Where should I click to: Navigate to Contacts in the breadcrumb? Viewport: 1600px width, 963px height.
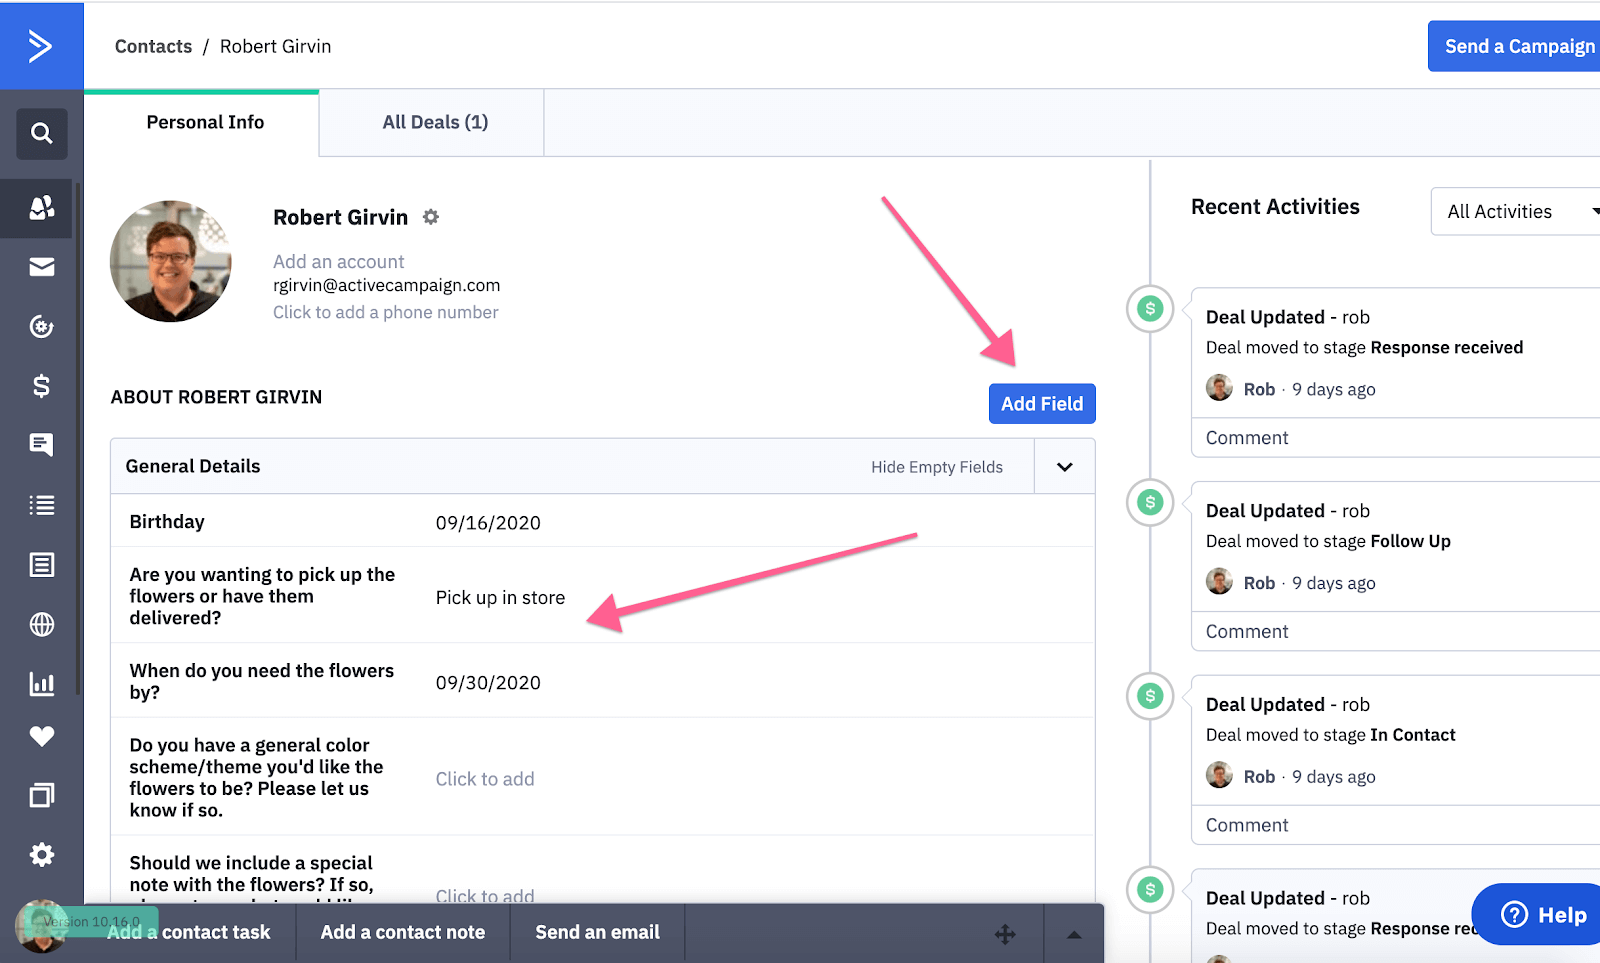[x=153, y=46]
